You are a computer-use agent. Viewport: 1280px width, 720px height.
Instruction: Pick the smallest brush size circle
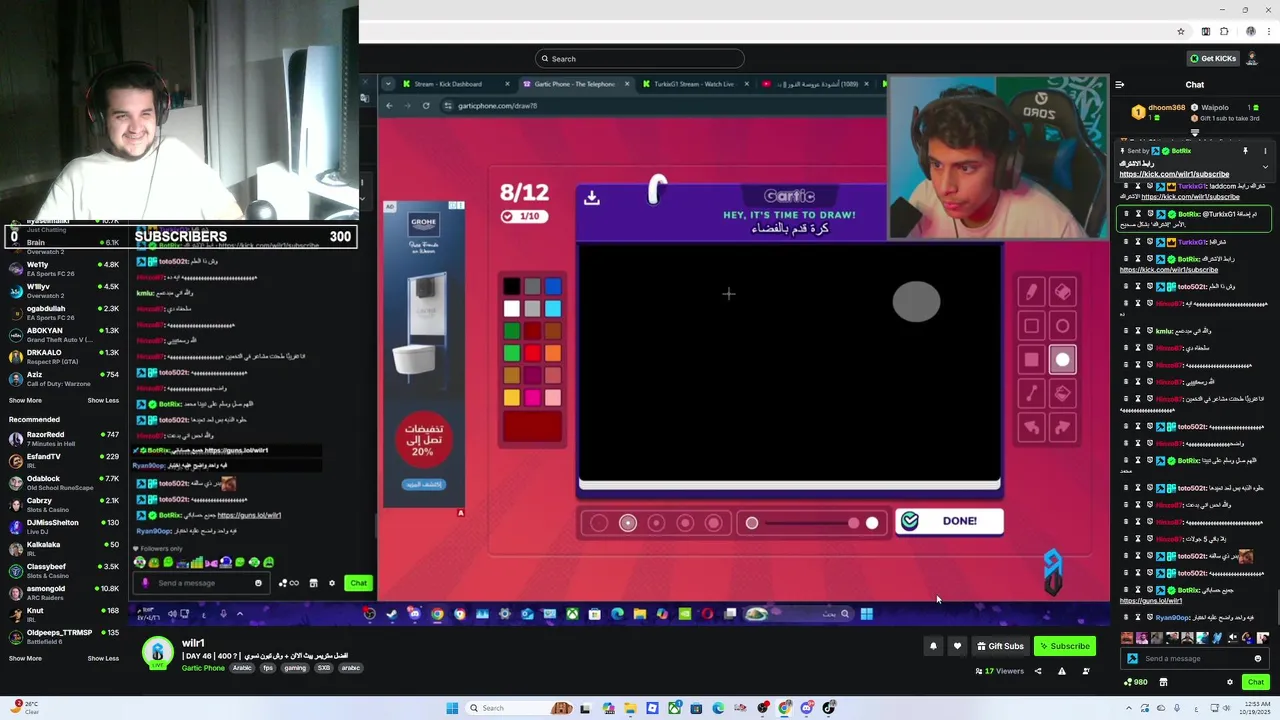click(x=599, y=522)
